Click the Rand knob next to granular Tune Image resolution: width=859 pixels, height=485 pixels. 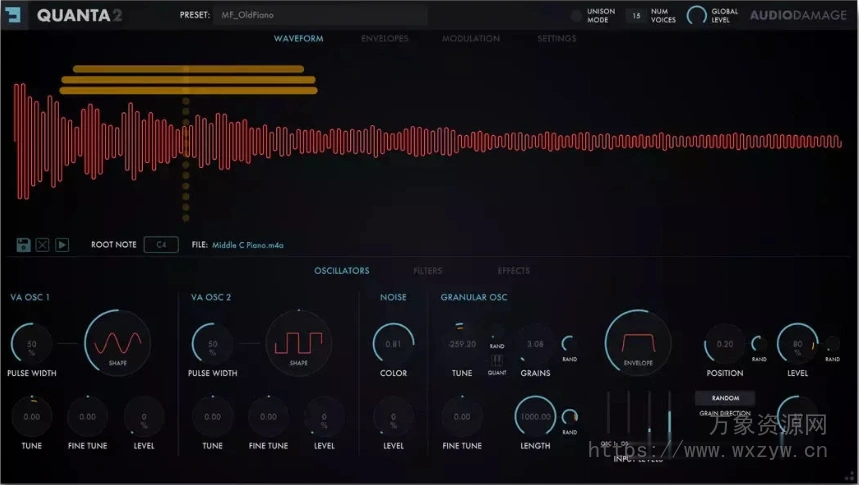pyautogui.click(x=497, y=334)
